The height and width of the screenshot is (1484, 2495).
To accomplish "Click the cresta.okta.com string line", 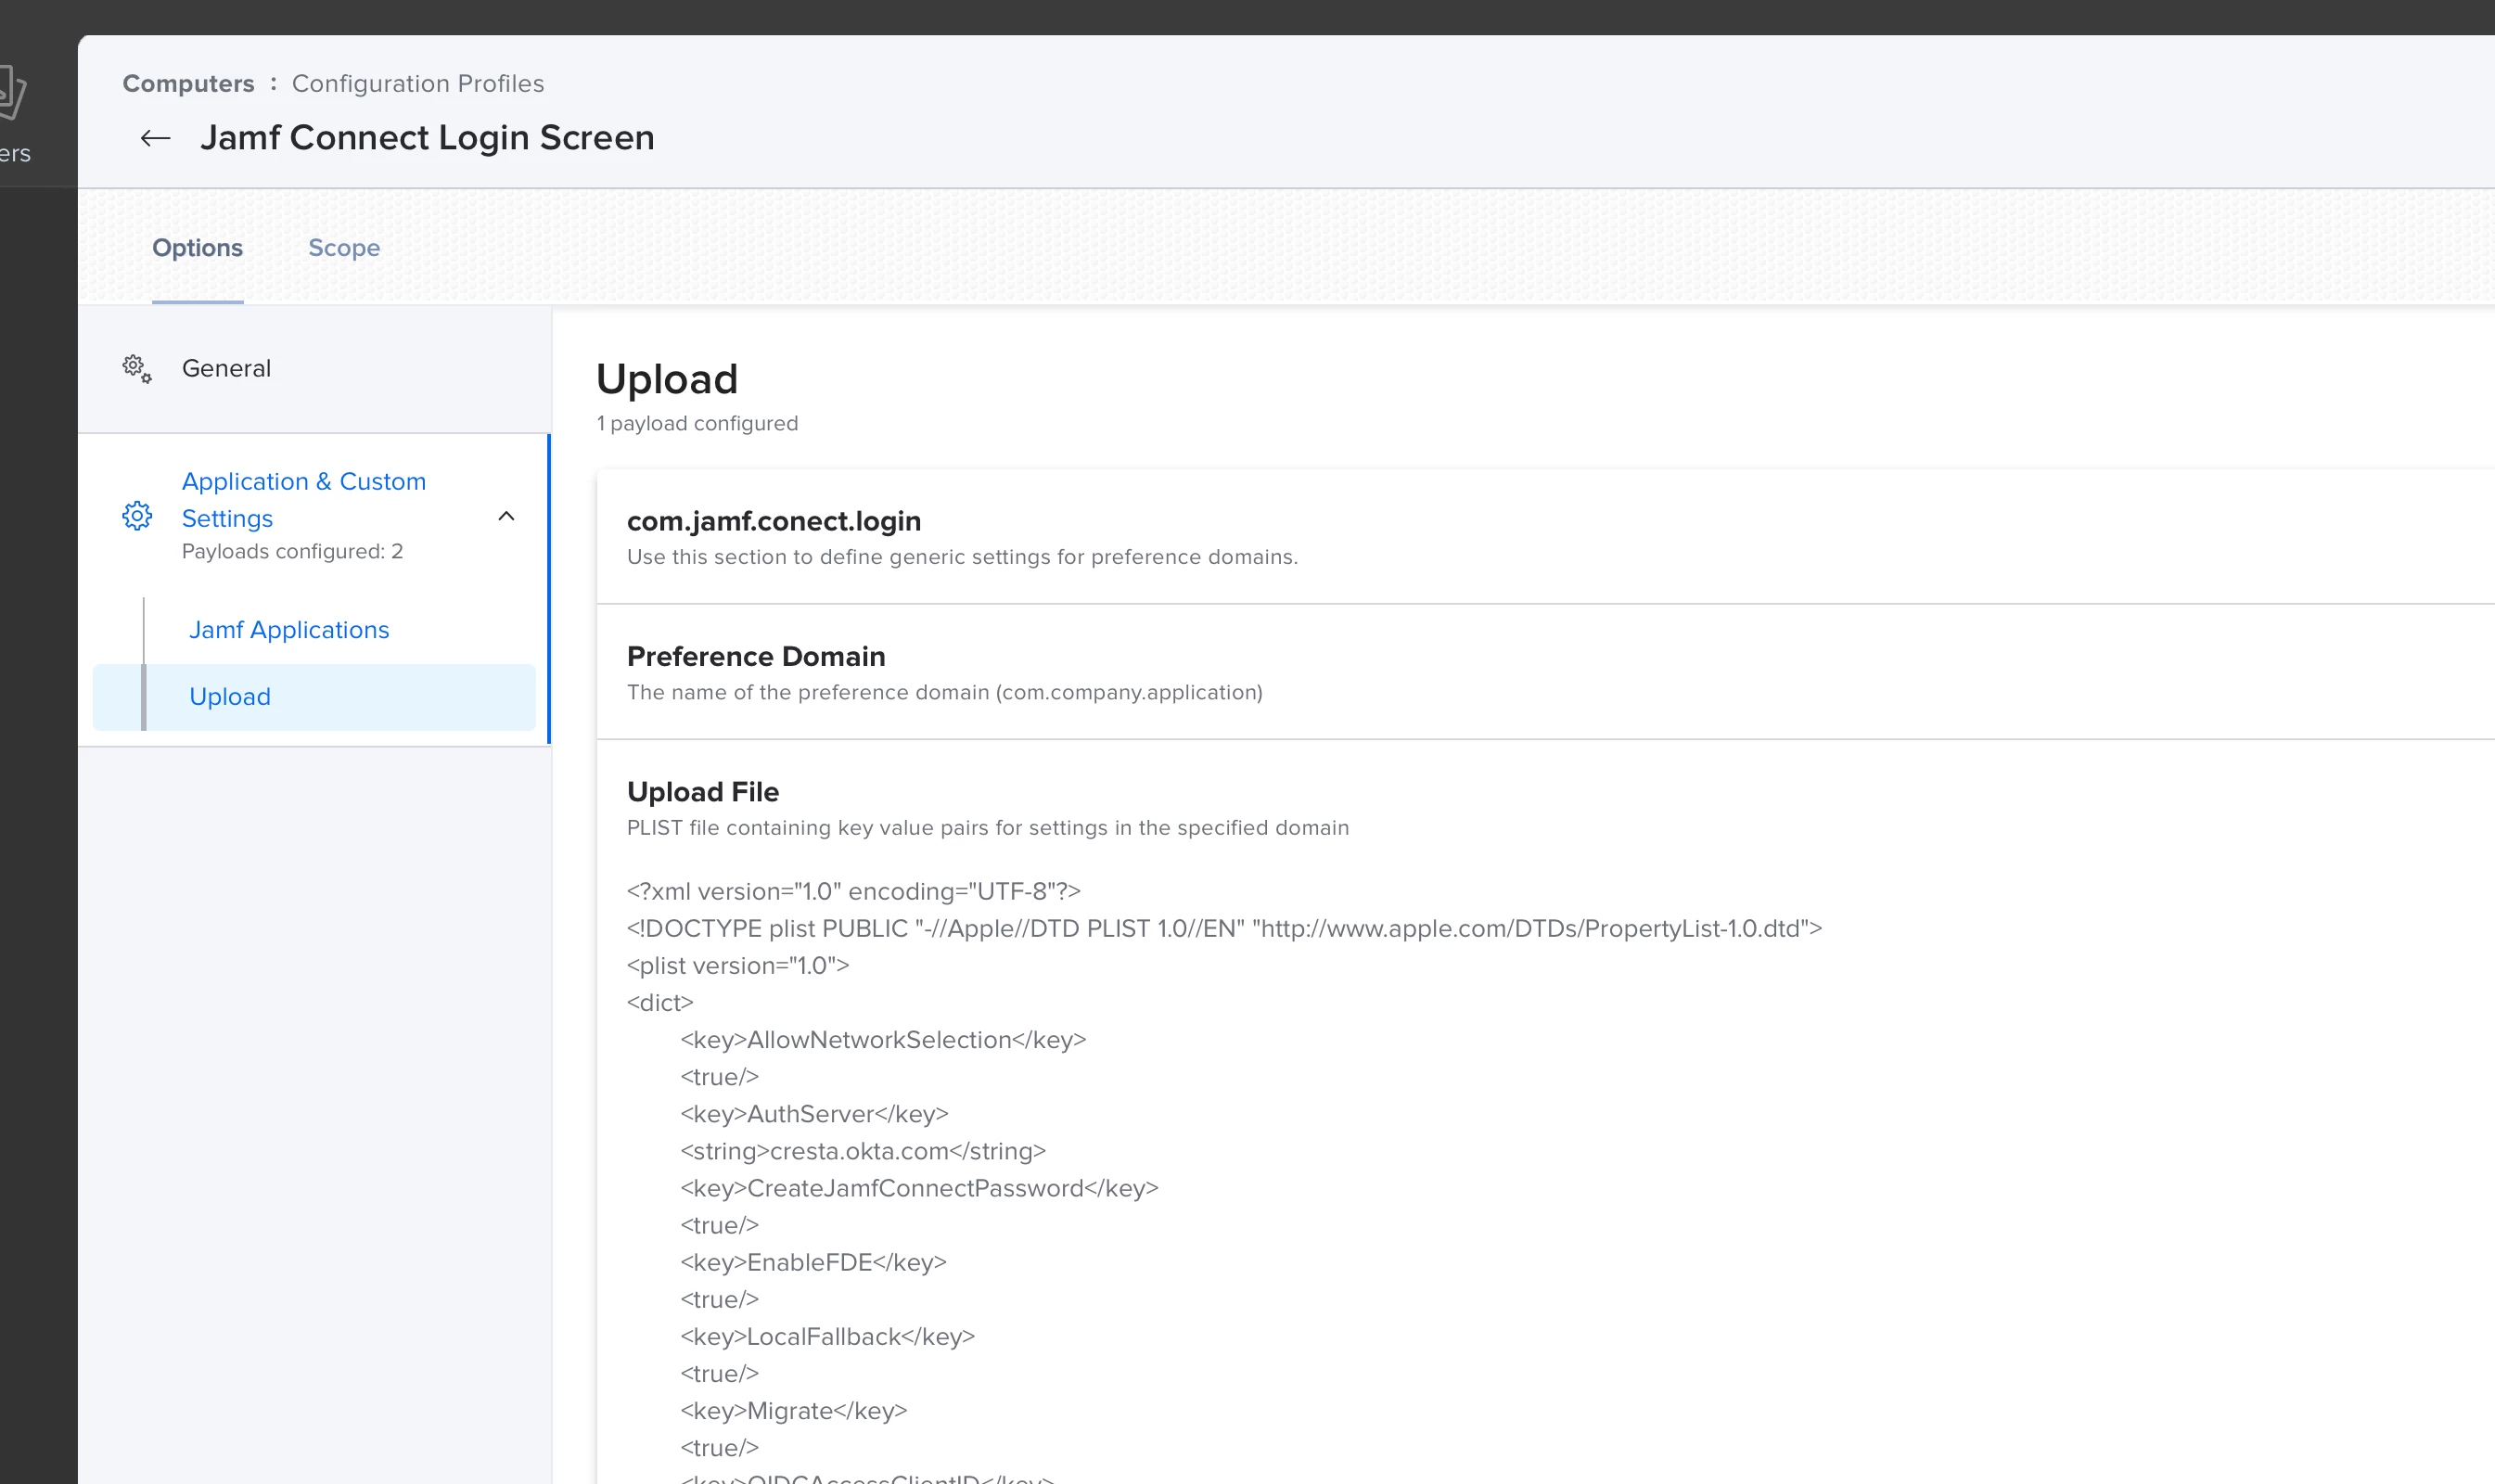I will point(863,1151).
